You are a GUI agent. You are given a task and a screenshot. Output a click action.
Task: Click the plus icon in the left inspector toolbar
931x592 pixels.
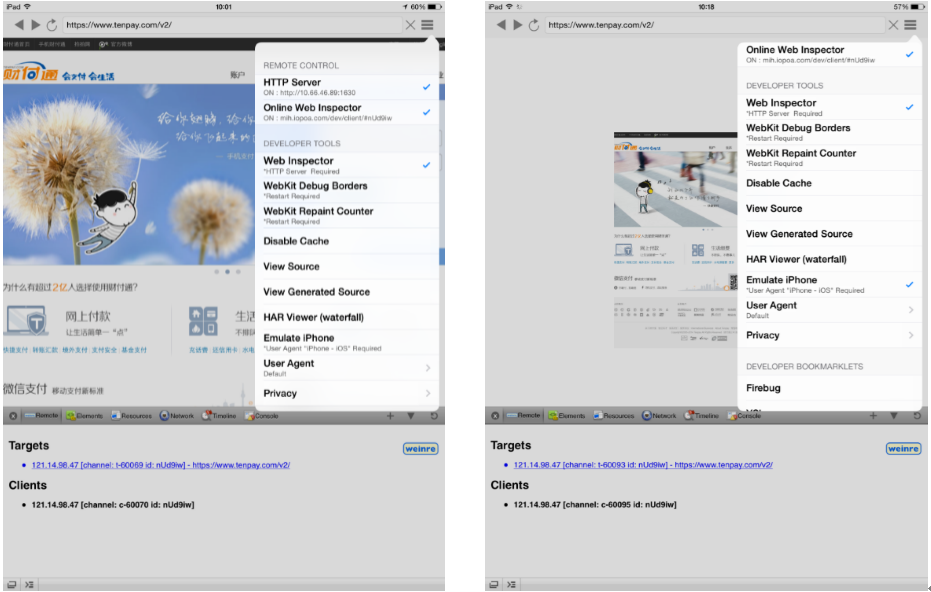click(x=389, y=415)
